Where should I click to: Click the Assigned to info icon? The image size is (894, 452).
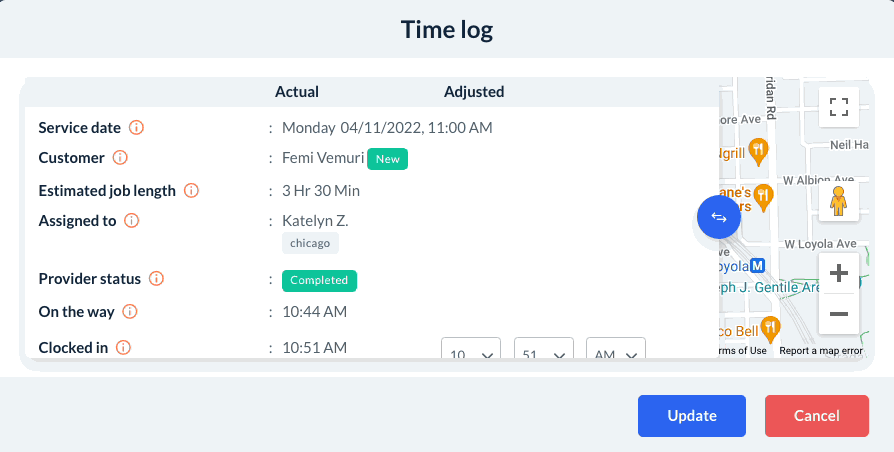click(x=131, y=221)
